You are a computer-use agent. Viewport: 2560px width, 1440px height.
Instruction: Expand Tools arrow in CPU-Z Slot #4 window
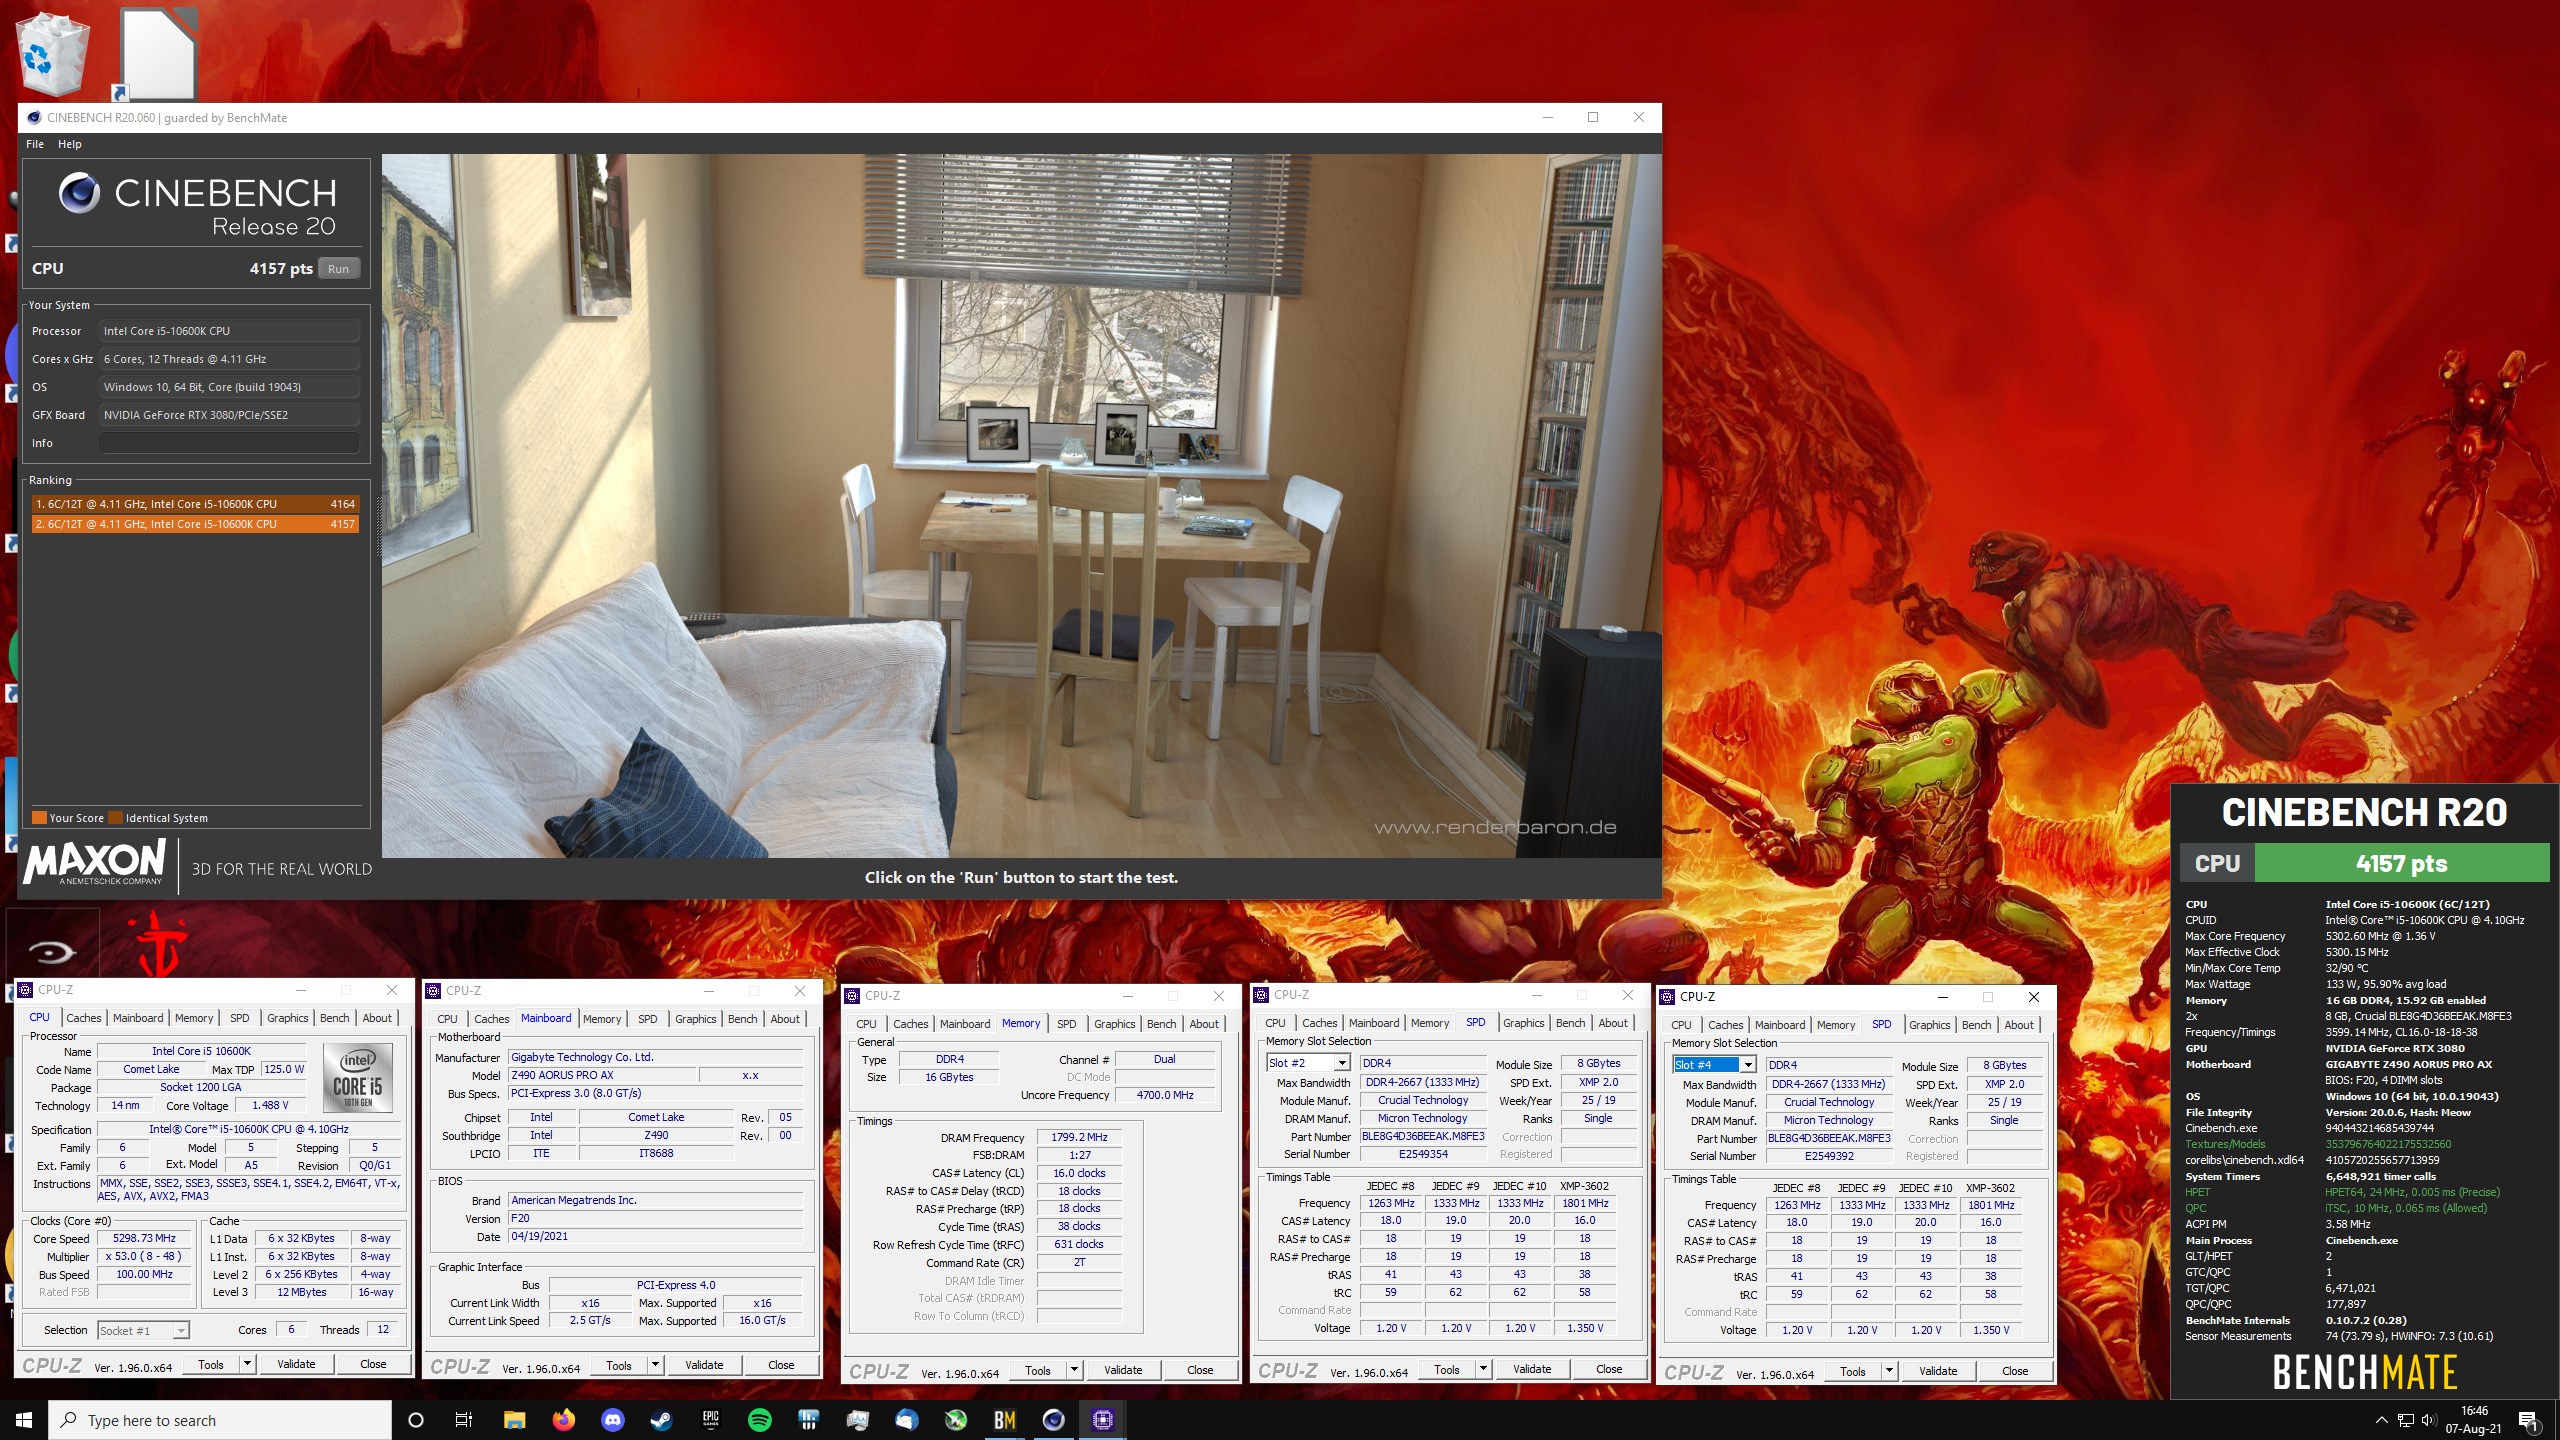click(x=1889, y=1371)
